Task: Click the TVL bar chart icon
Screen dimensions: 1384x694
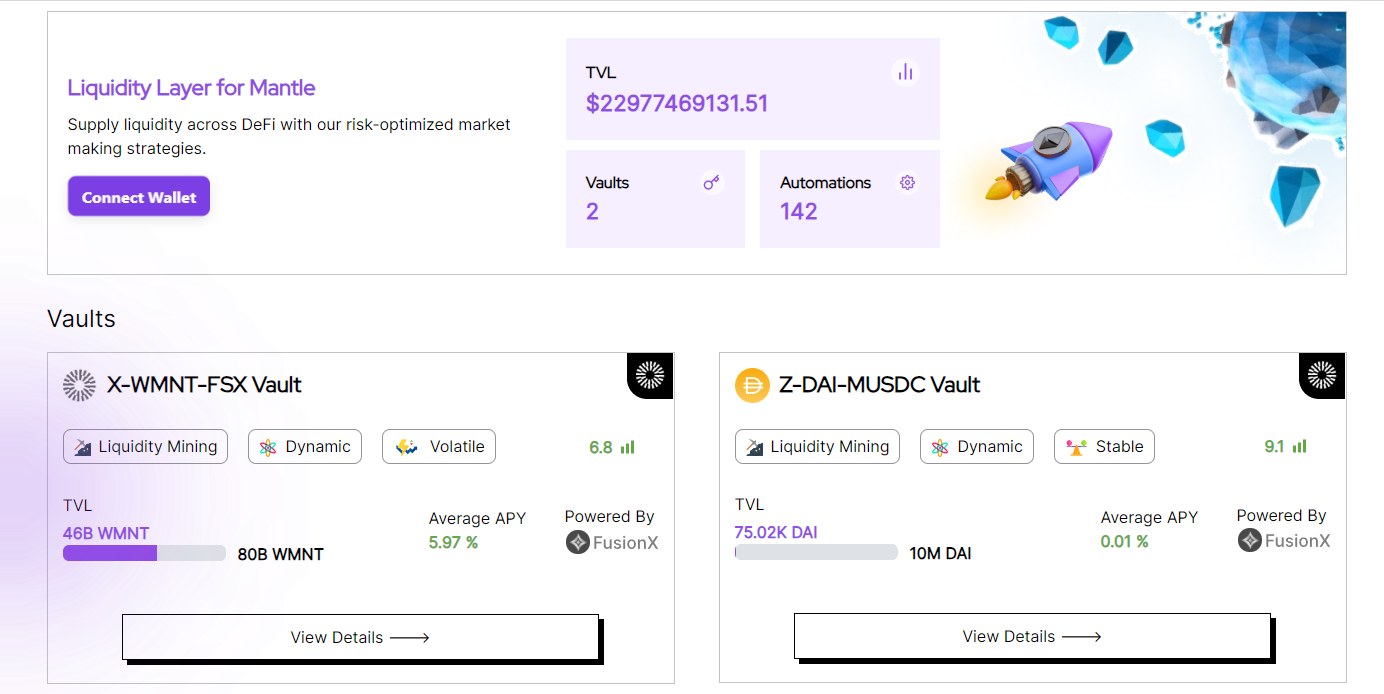Action: 905,72
